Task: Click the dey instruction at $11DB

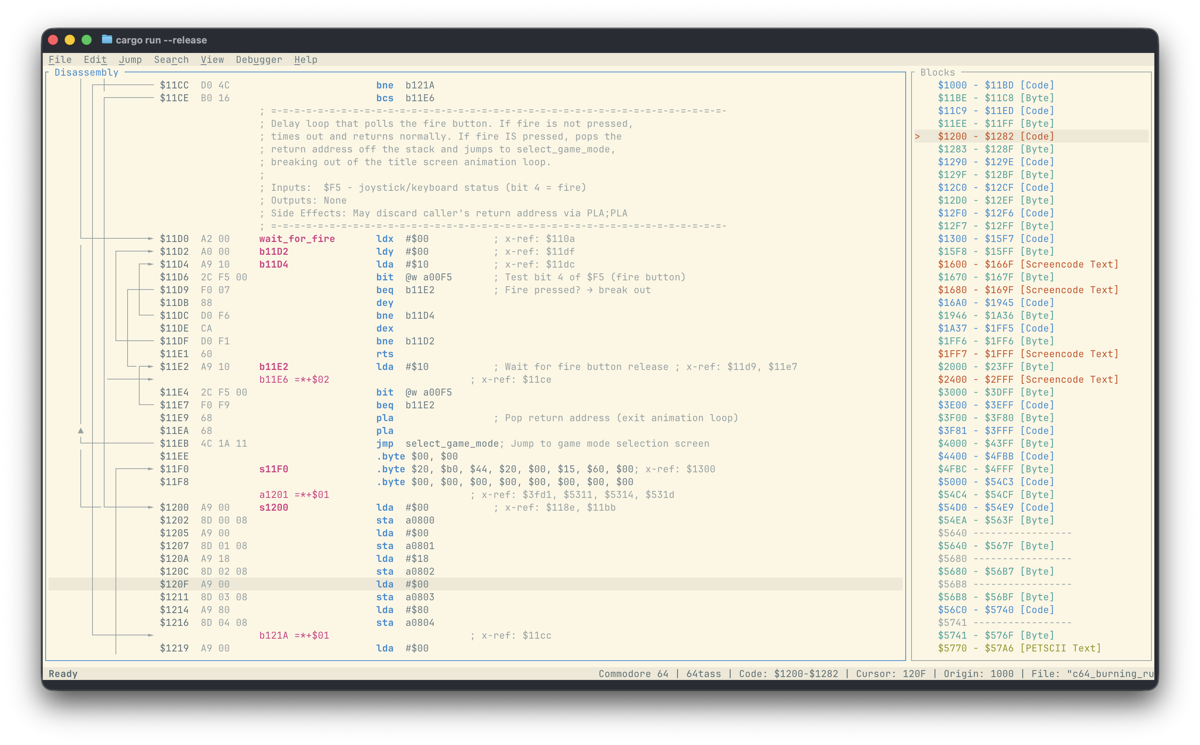Action: pos(385,303)
